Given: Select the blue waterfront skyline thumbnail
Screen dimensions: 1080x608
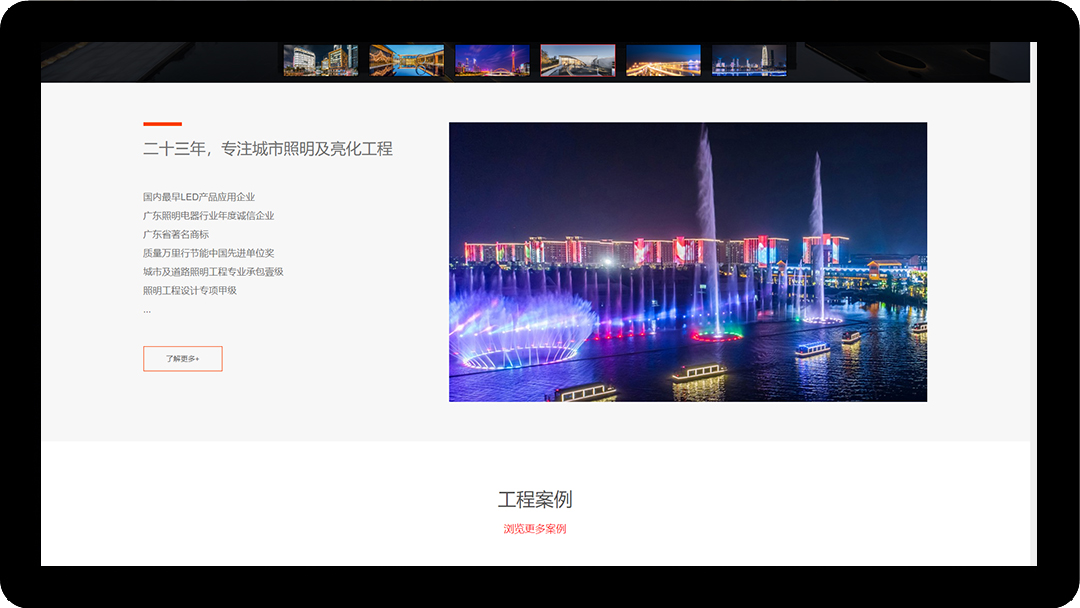Looking at the screenshot, I should click(x=749, y=61).
